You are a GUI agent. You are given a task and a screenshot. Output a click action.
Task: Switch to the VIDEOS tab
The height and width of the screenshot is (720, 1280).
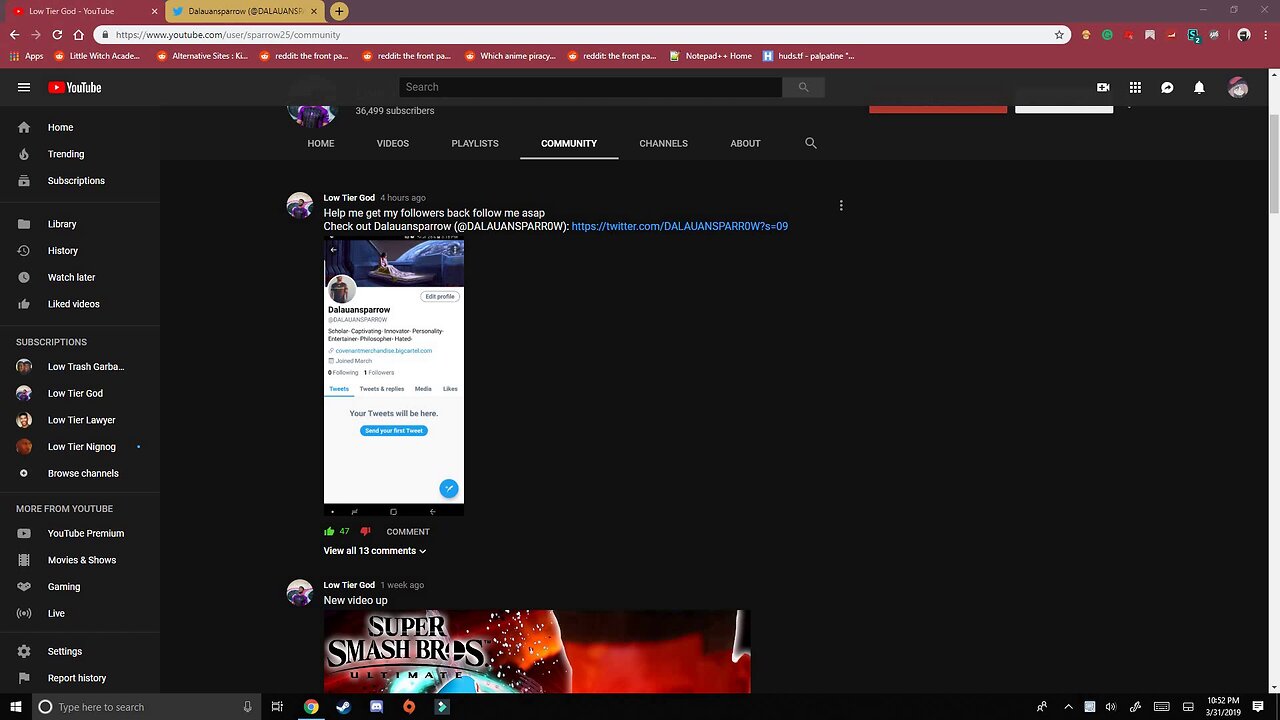pyautogui.click(x=393, y=143)
